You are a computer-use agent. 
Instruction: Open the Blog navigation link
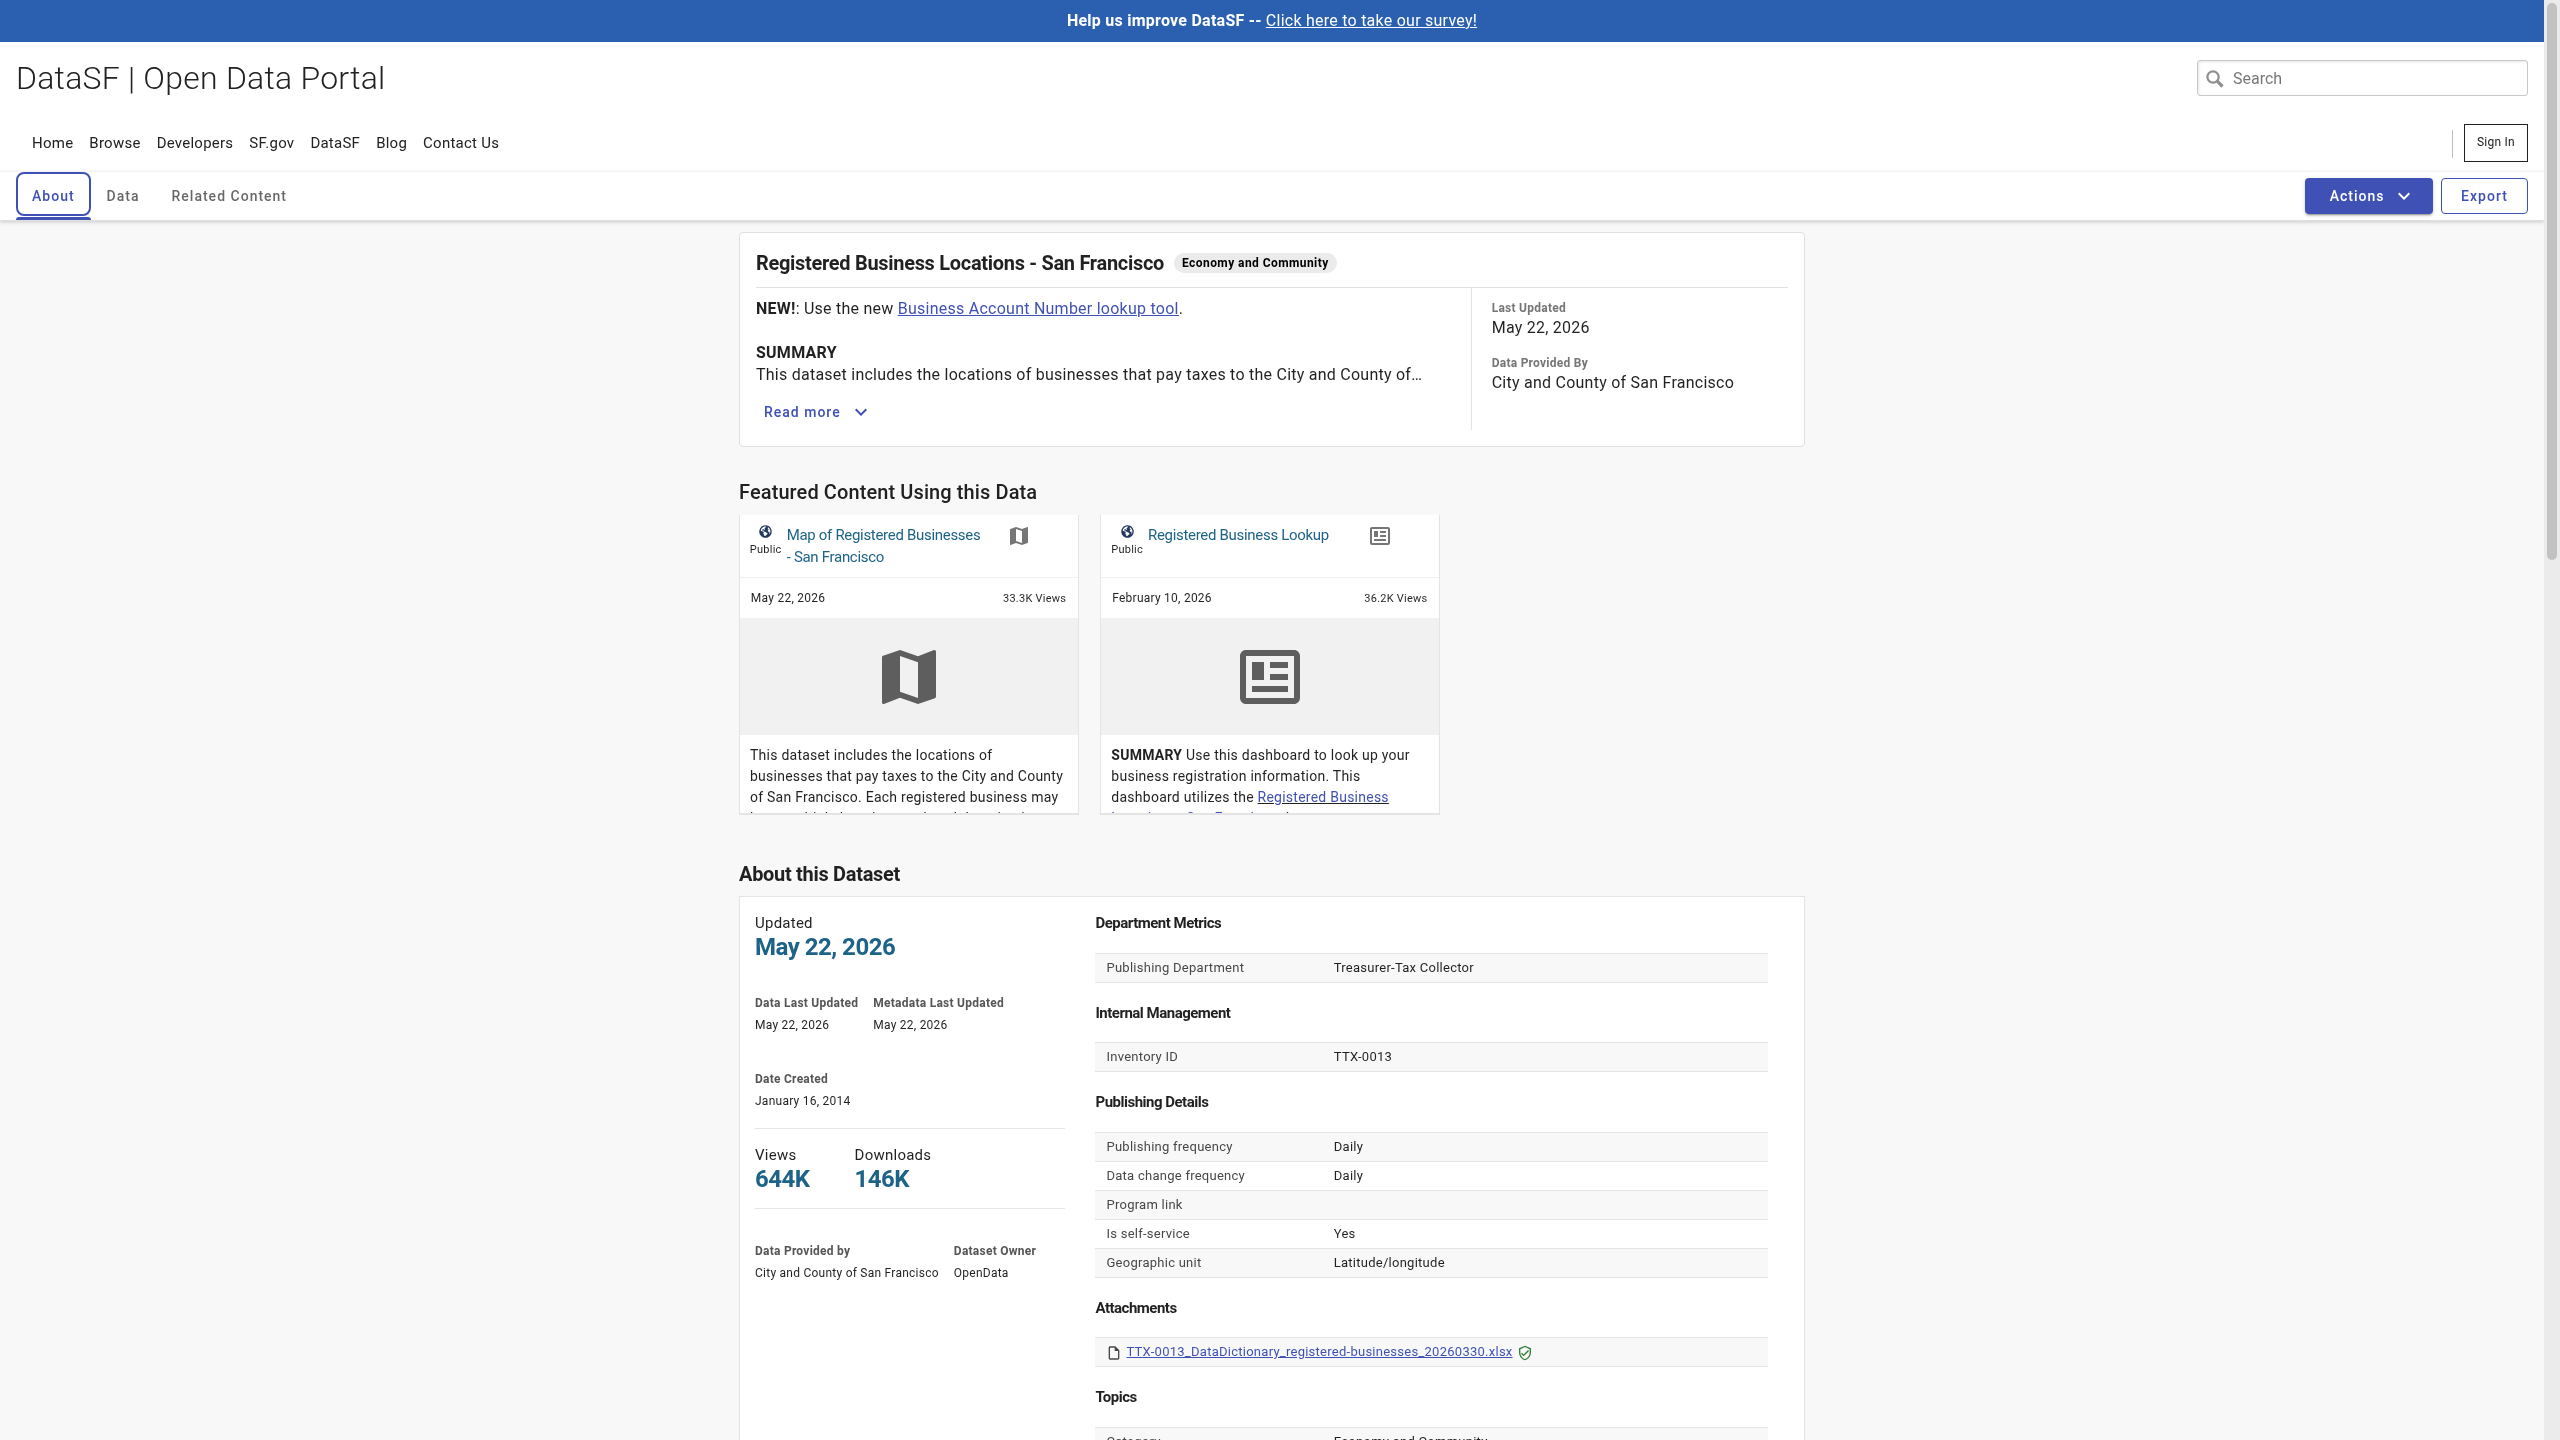pos(391,143)
